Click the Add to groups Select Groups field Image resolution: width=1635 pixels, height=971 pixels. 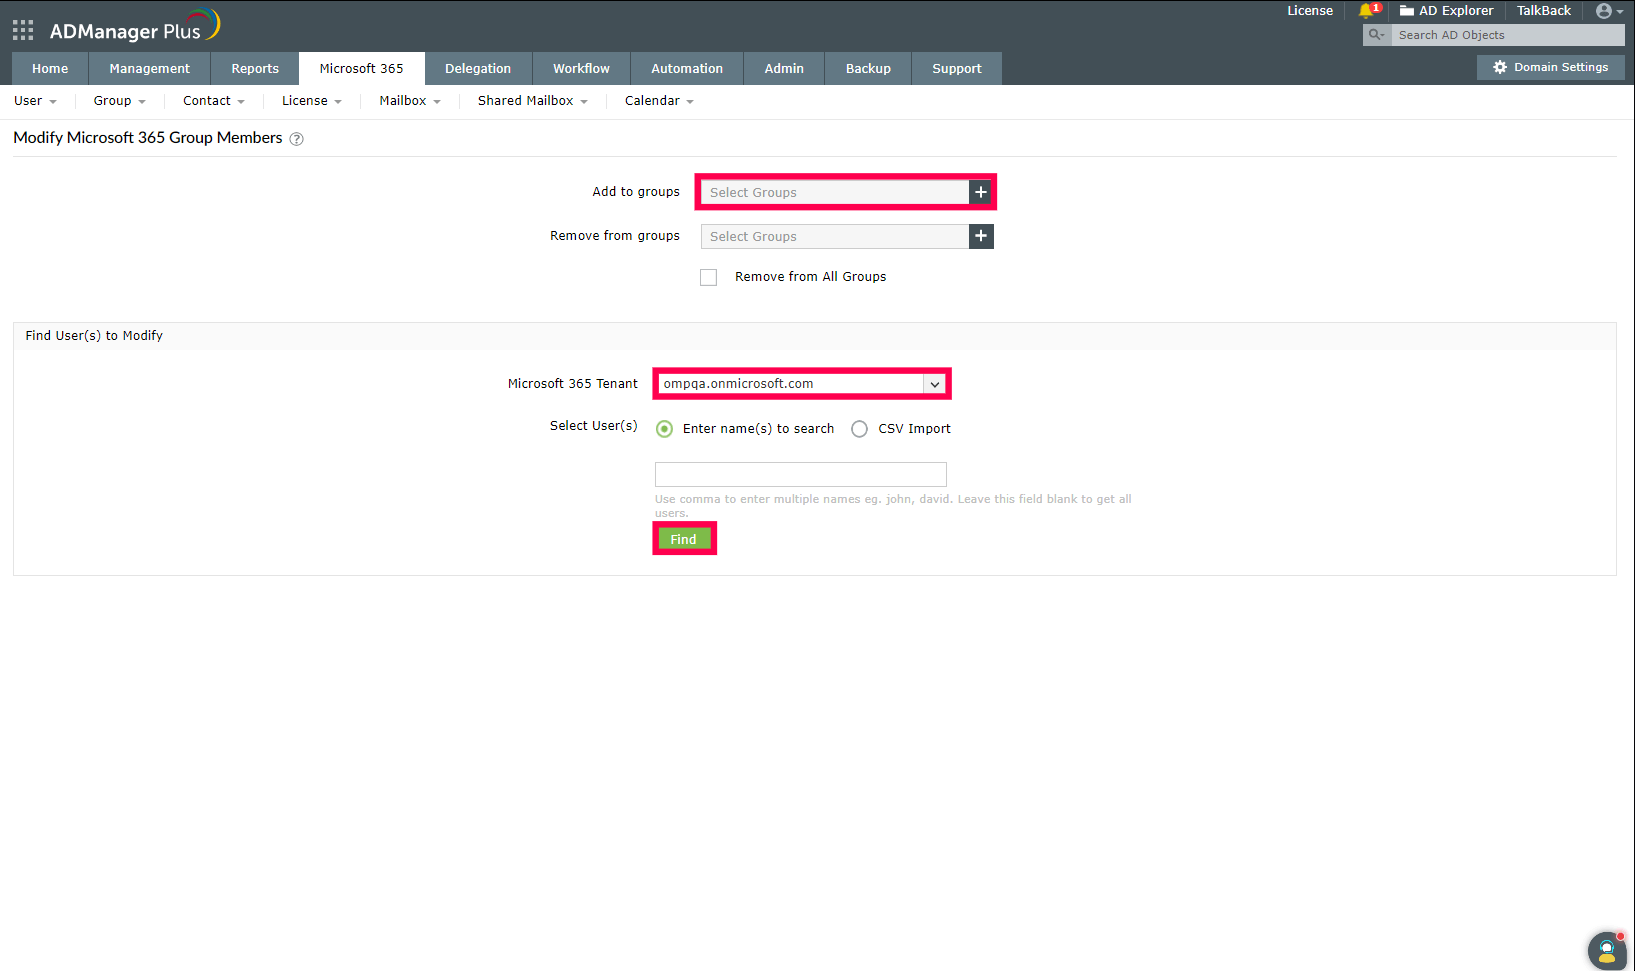pyautogui.click(x=835, y=192)
